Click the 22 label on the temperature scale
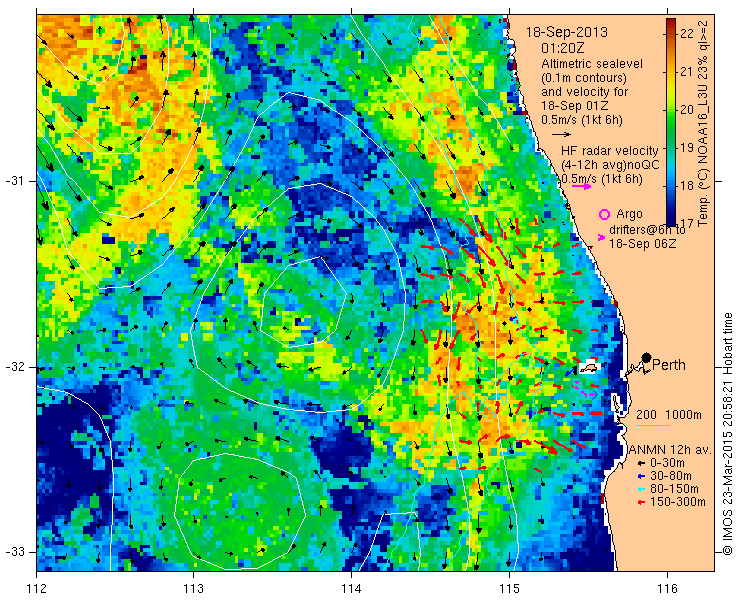 tap(687, 34)
